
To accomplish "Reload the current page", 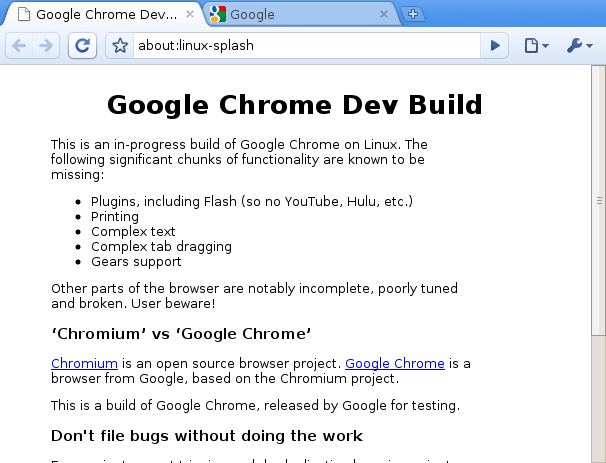I will [82, 46].
